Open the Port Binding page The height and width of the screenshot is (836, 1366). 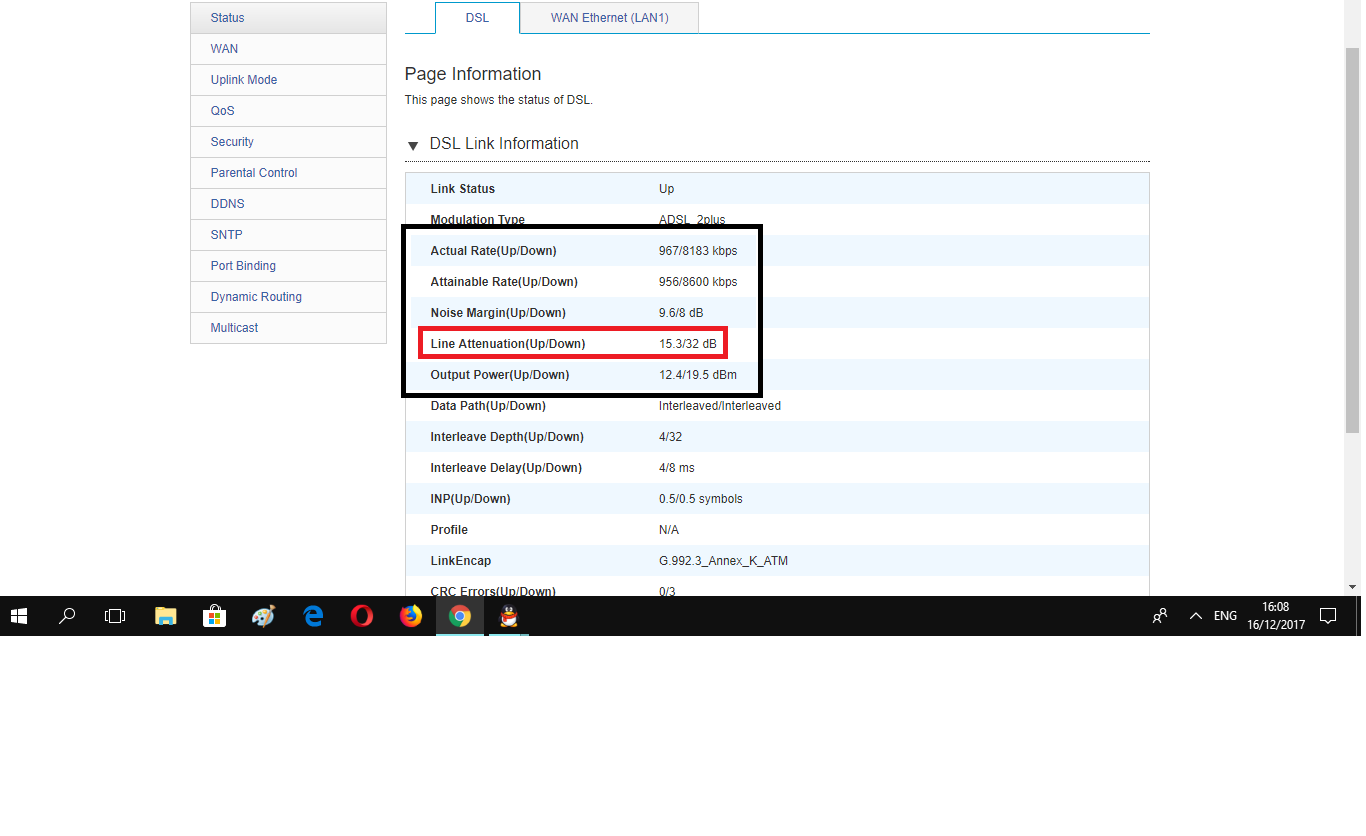coord(243,266)
